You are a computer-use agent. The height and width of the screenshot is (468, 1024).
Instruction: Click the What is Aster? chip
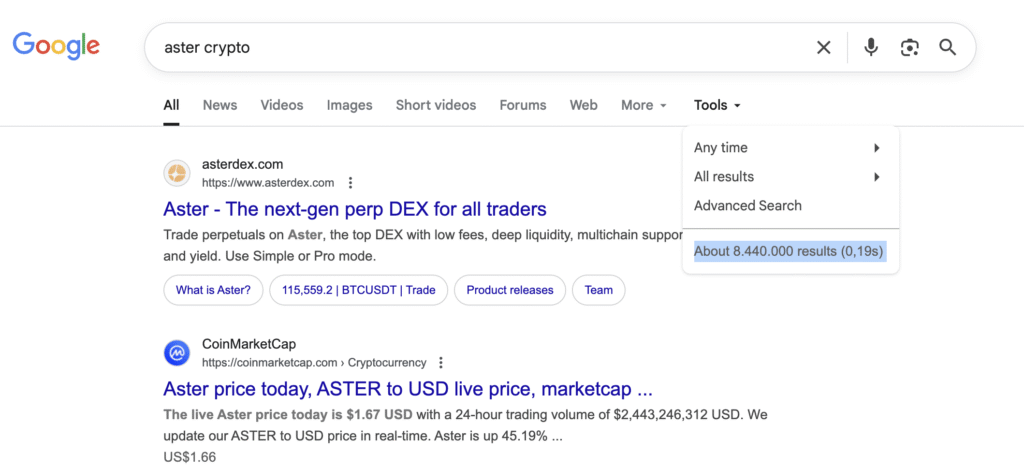click(214, 290)
